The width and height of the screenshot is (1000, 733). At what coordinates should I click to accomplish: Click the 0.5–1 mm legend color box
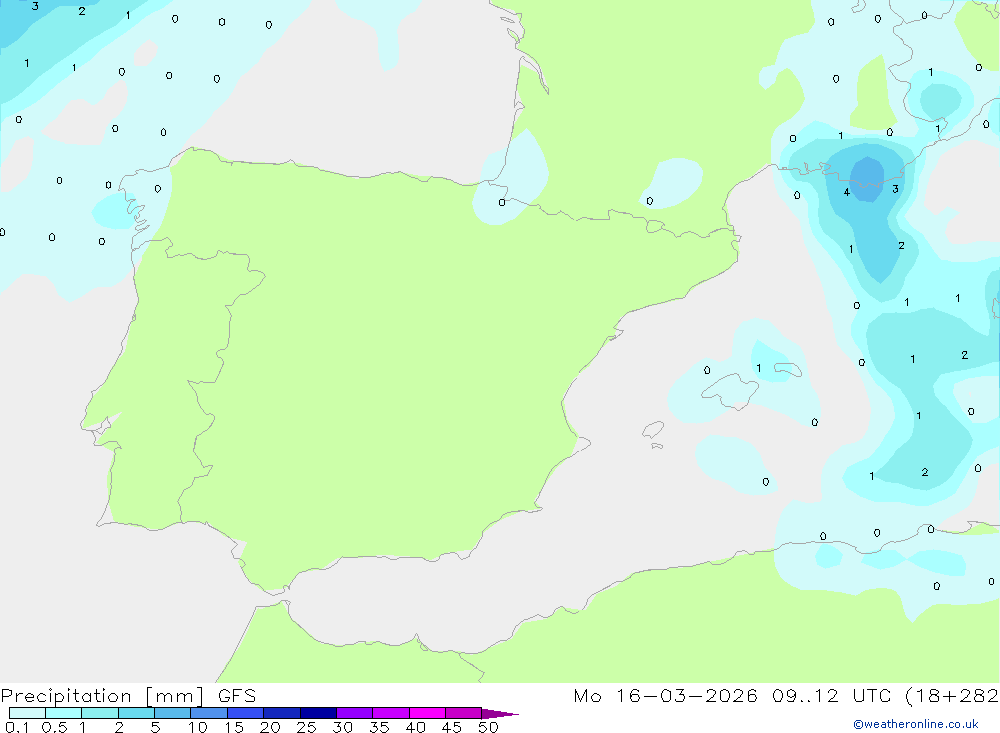(x=63, y=713)
